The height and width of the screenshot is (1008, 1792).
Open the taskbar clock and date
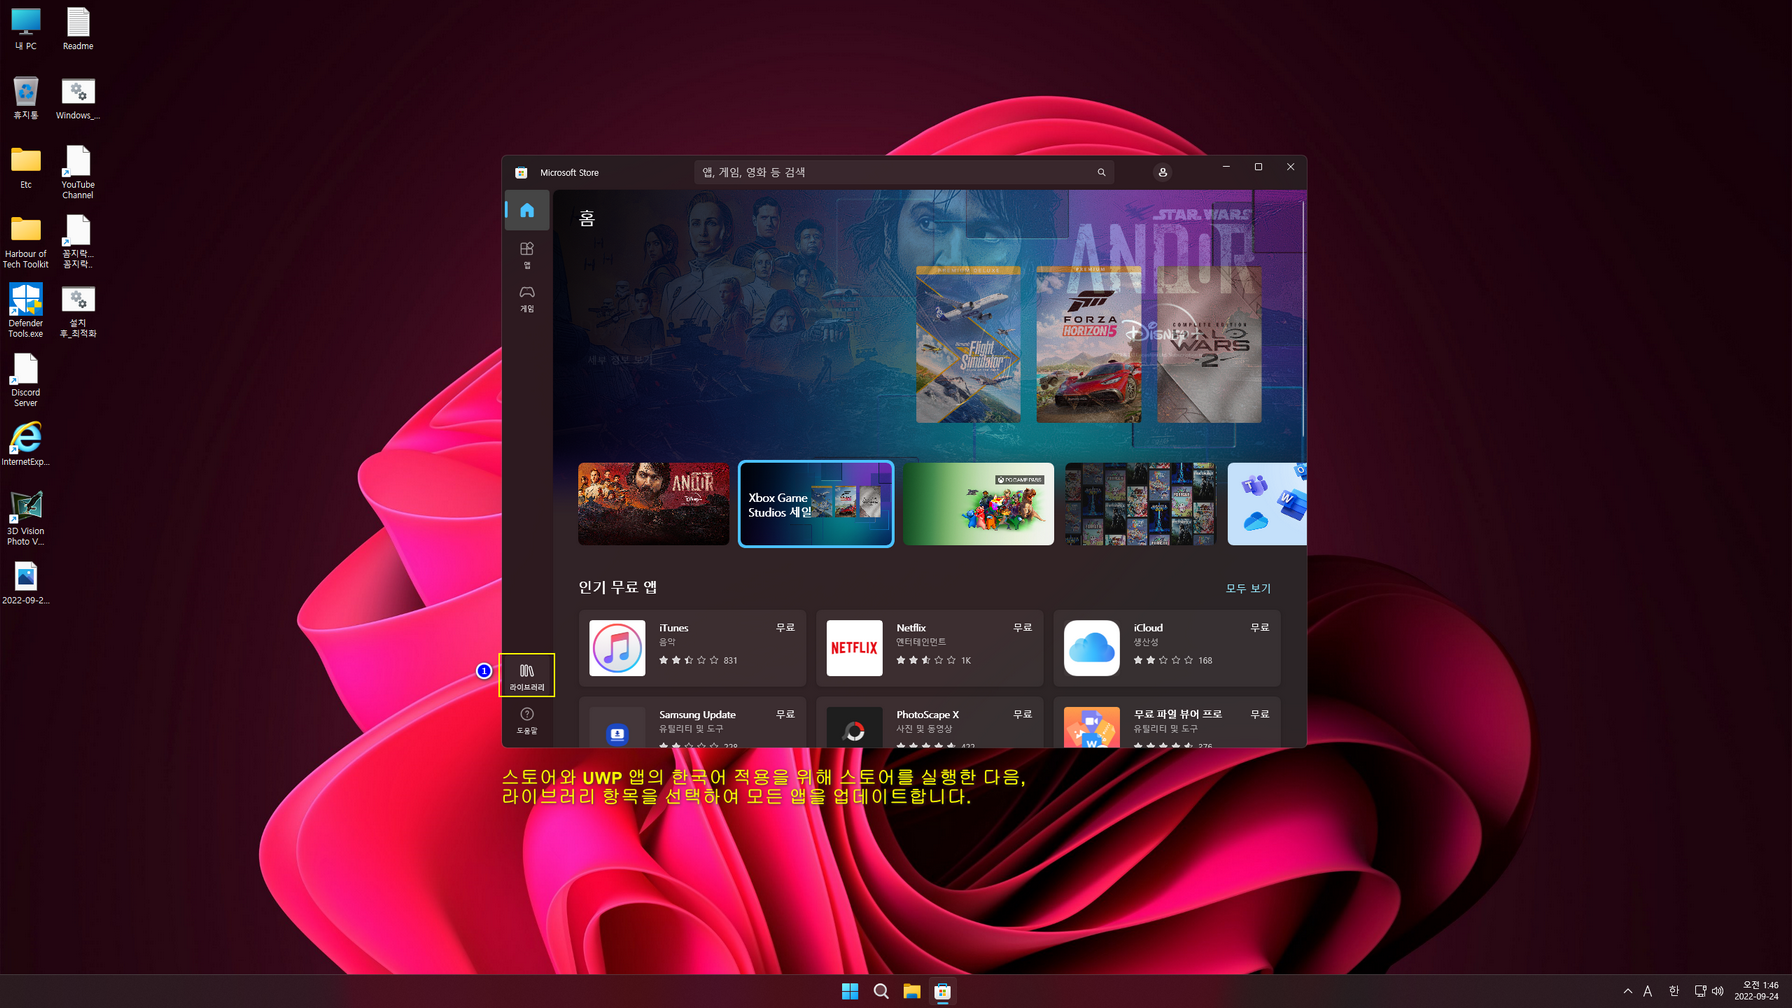click(1756, 991)
